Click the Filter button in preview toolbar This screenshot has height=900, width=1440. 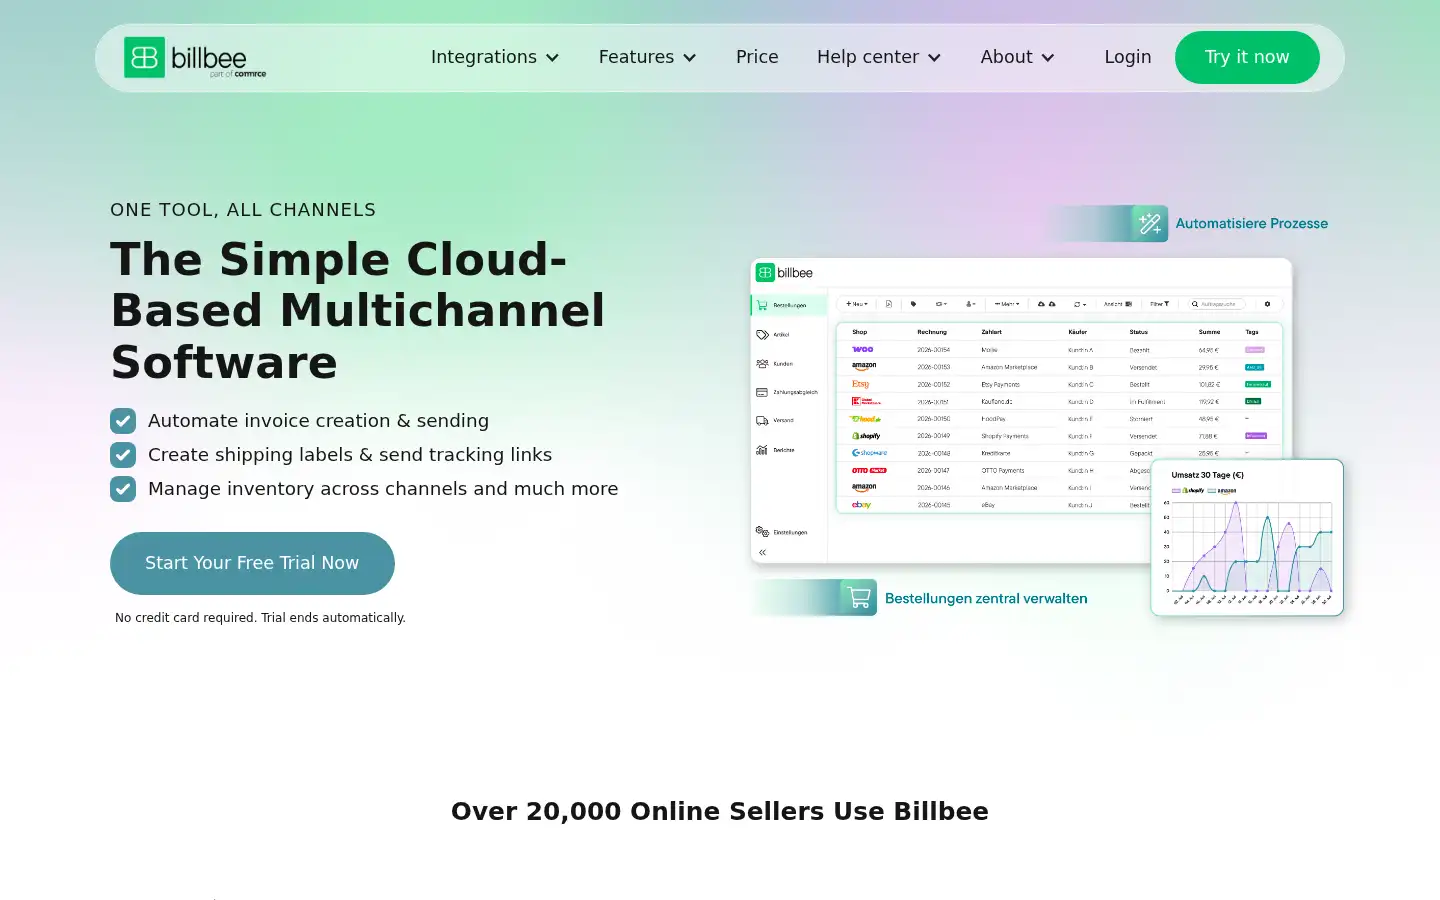pyautogui.click(x=1159, y=304)
